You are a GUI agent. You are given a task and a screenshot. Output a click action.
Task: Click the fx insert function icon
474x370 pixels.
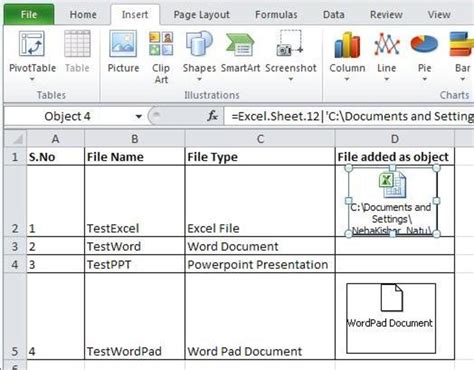click(x=212, y=116)
